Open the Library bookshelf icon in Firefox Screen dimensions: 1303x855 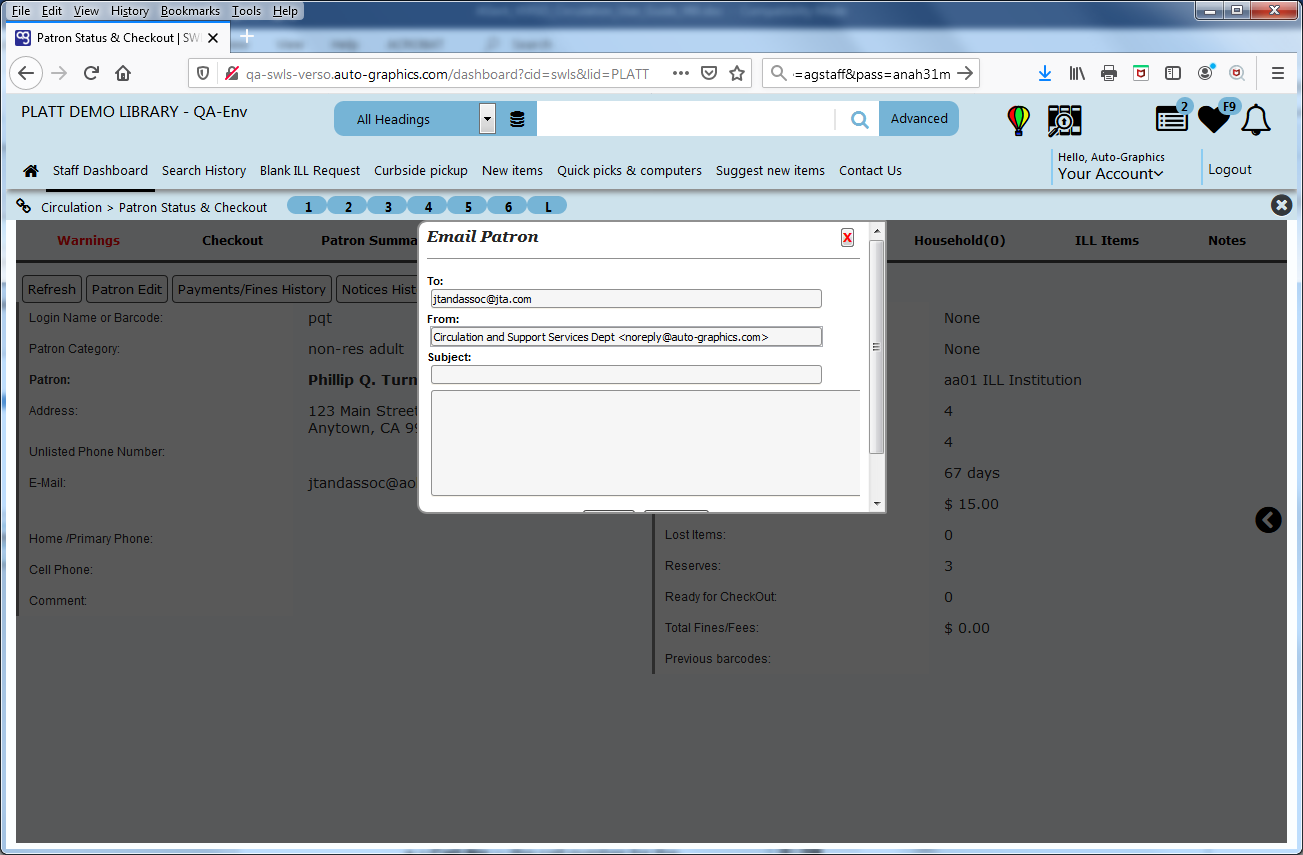coord(1077,73)
